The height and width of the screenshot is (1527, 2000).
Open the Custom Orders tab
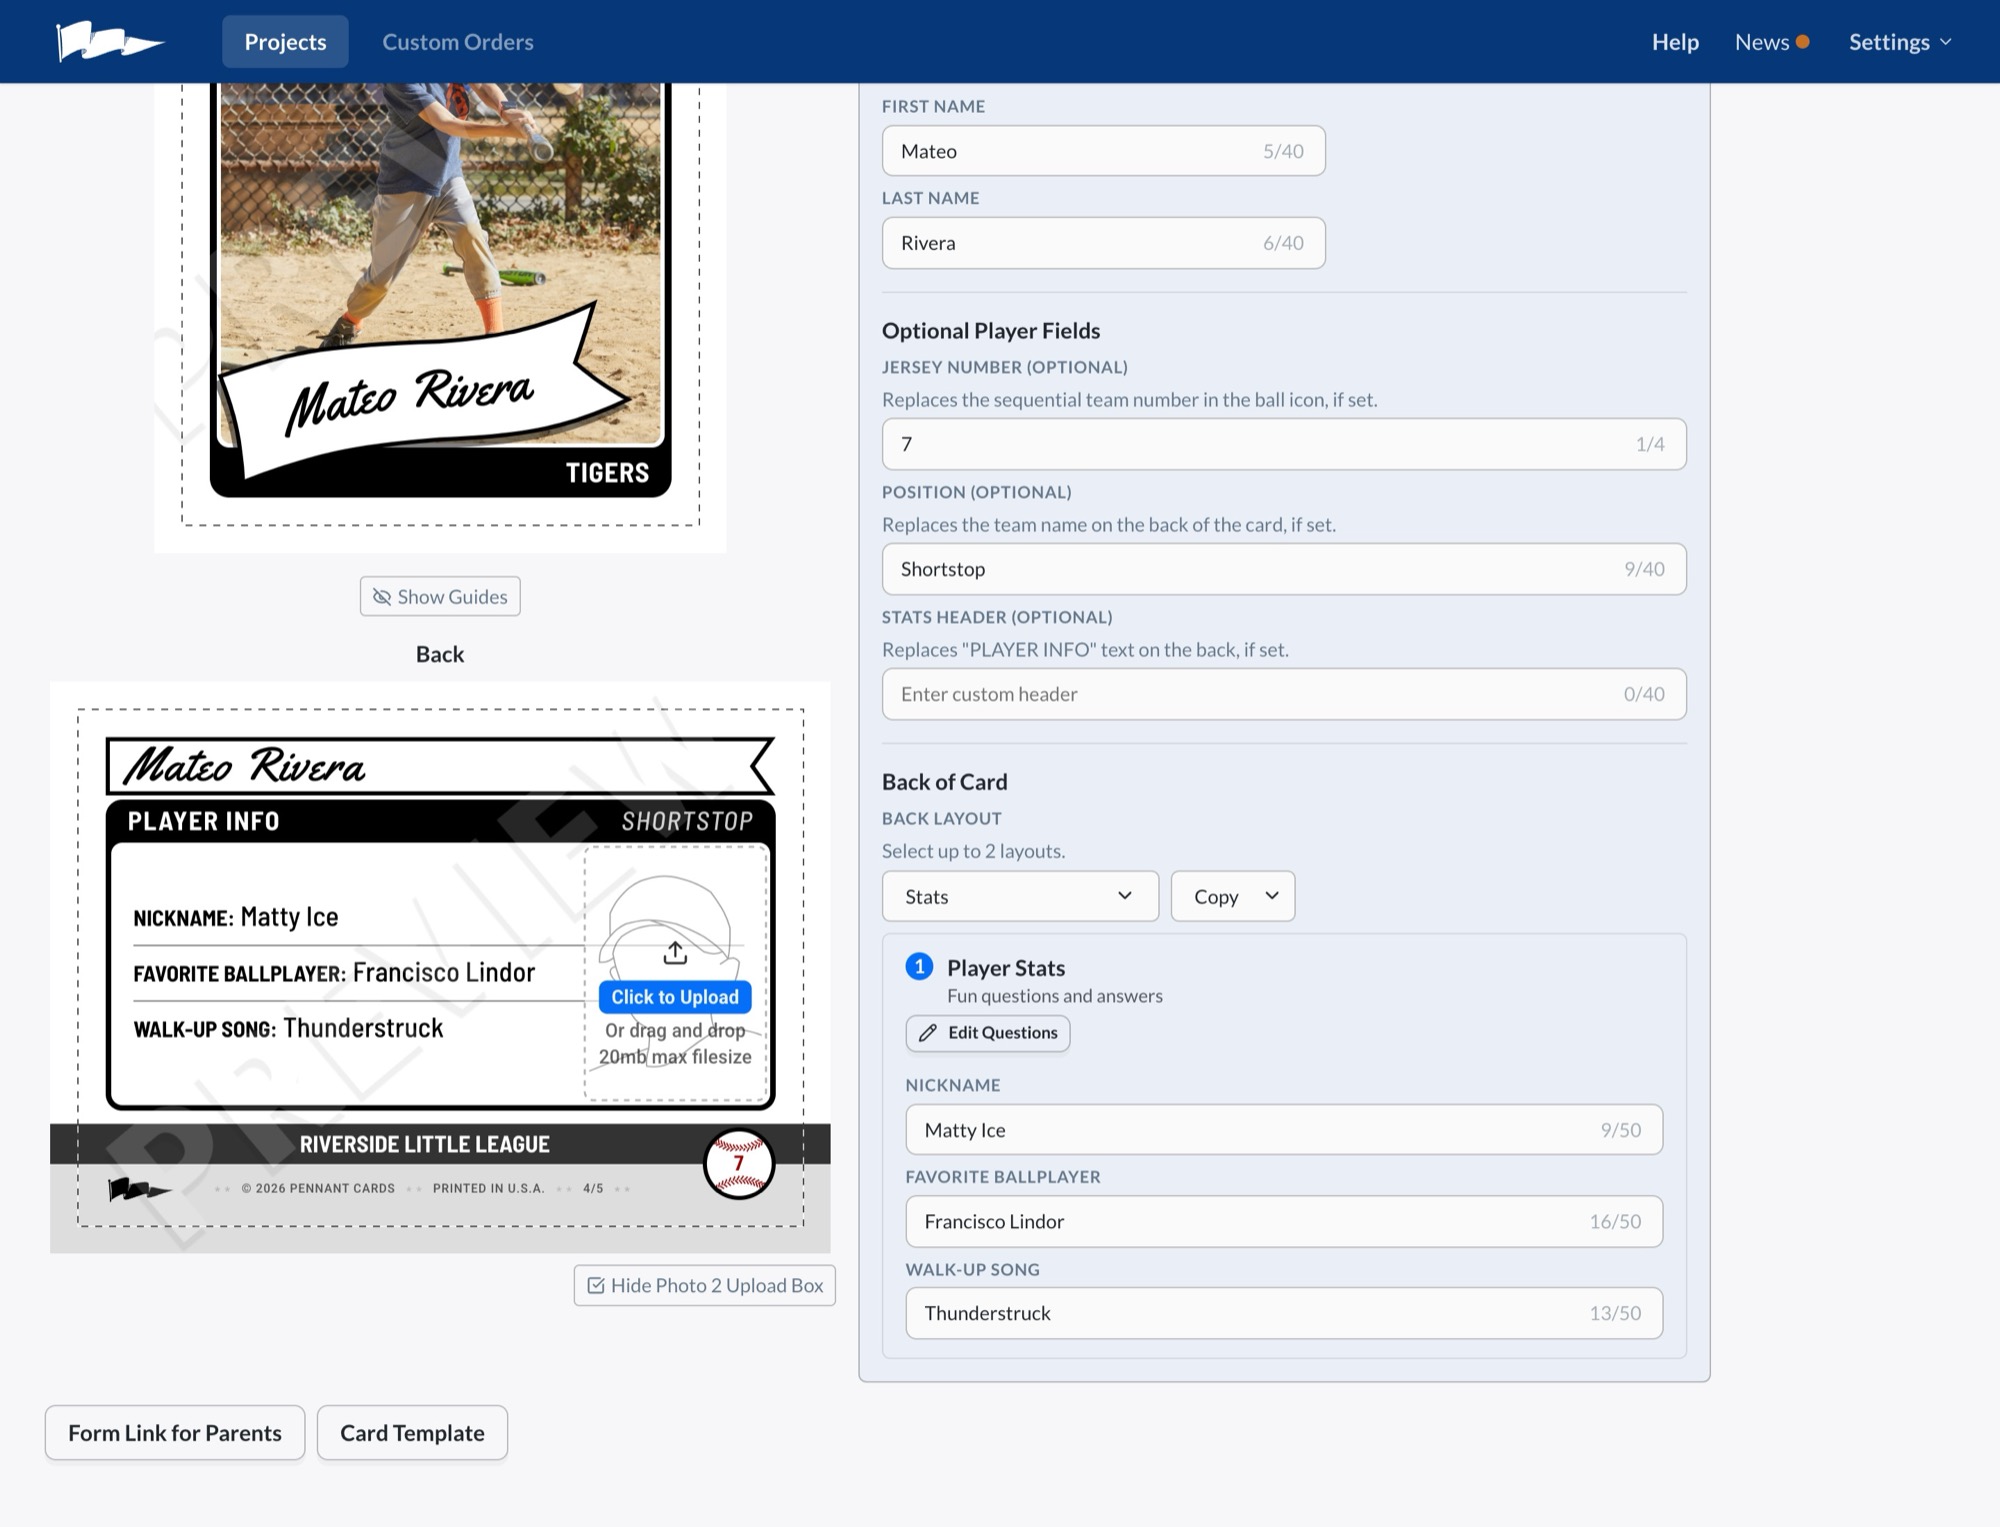pos(458,42)
